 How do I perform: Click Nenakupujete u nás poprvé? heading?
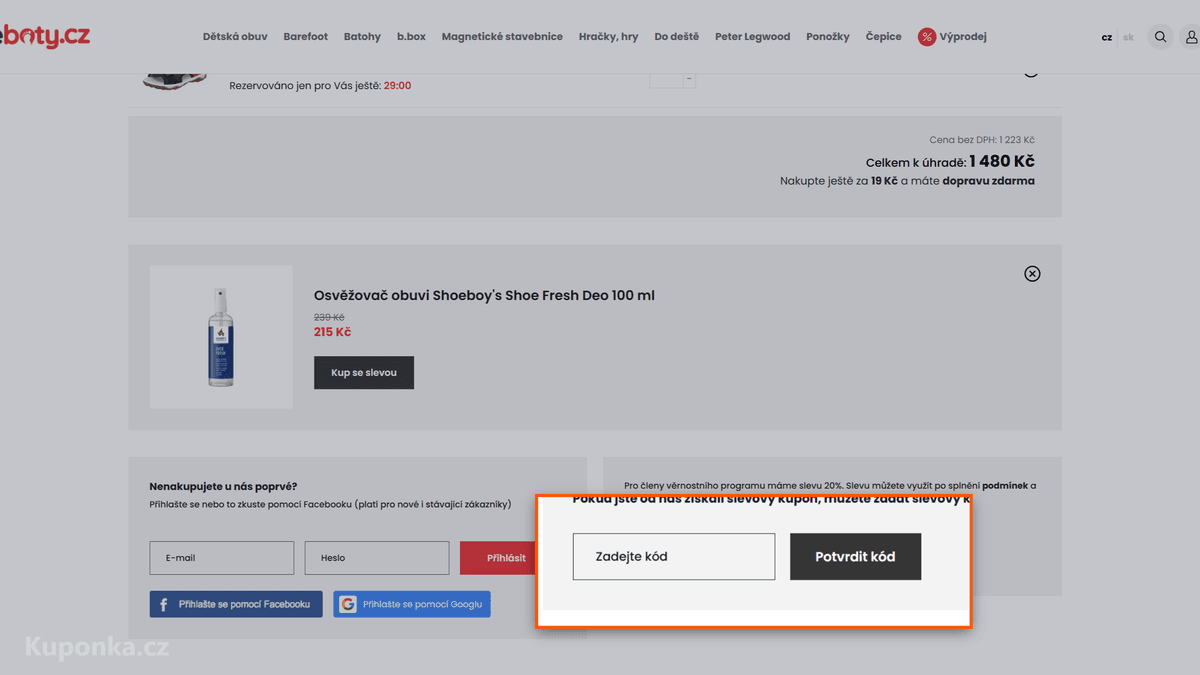[x=223, y=486]
